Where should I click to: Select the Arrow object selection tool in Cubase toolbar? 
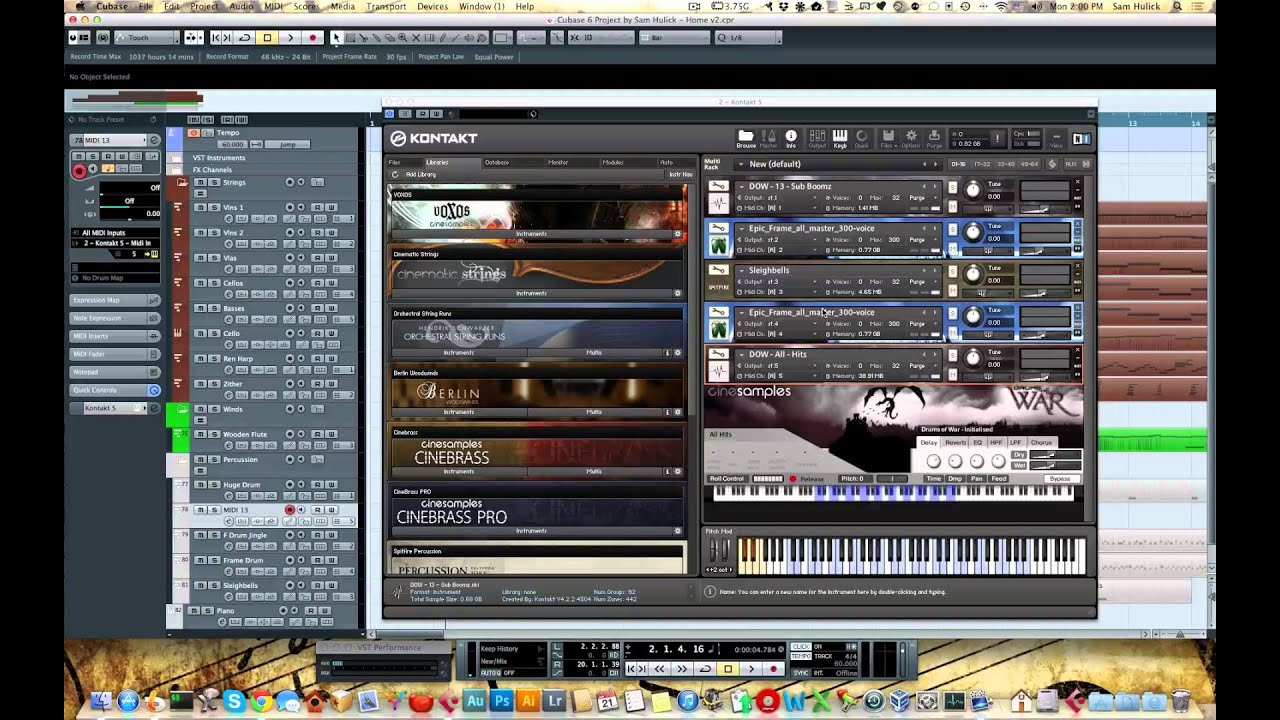point(336,38)
